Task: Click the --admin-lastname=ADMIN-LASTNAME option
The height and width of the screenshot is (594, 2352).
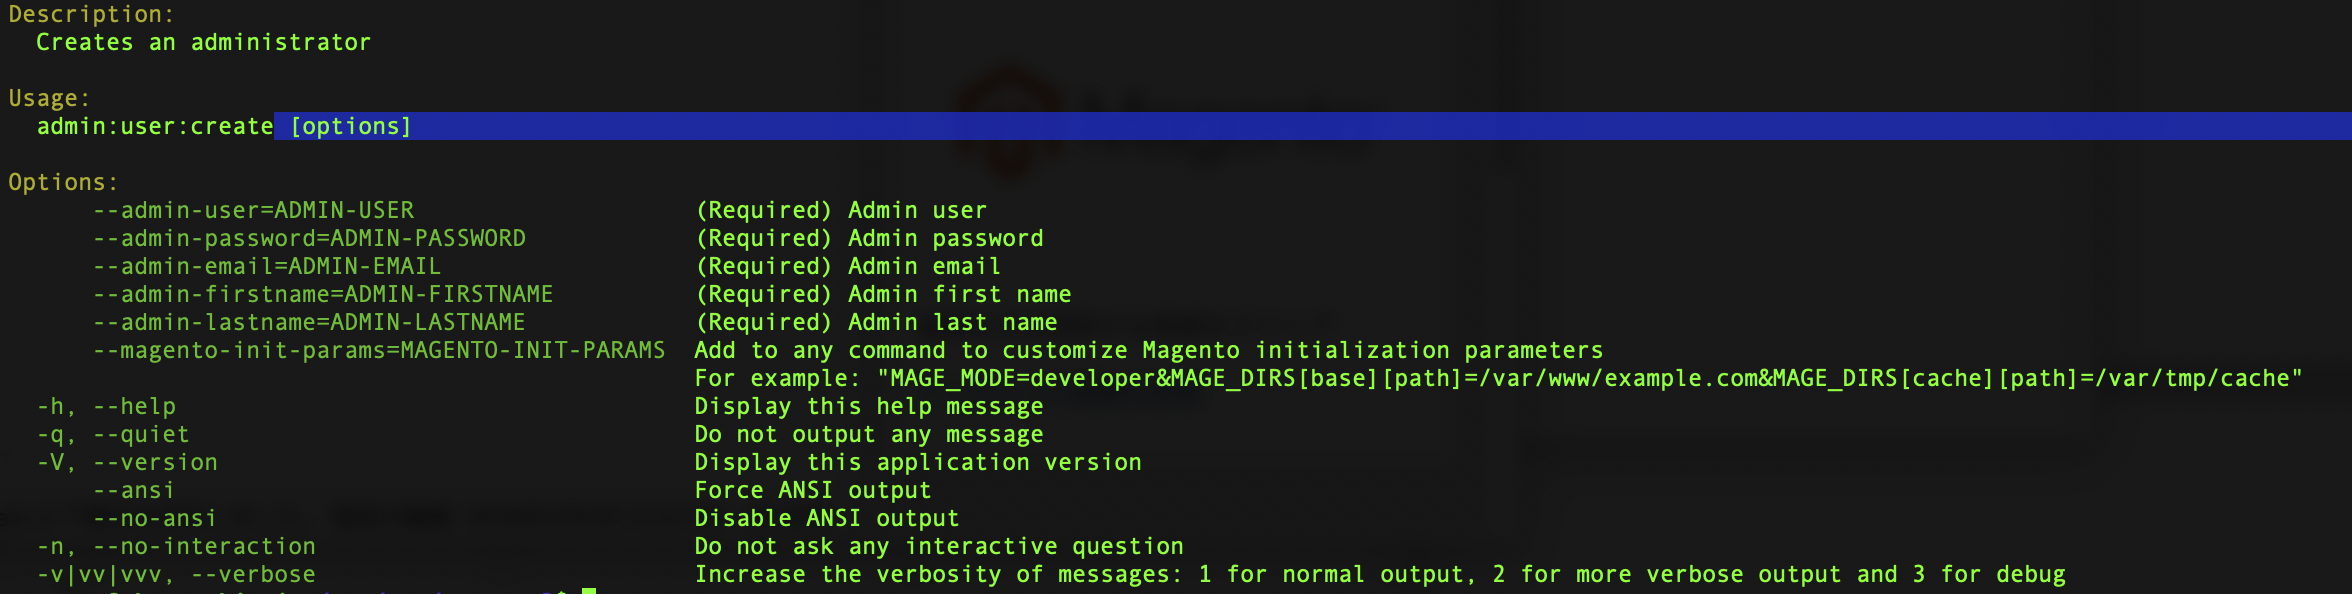Action: [309, 323]
